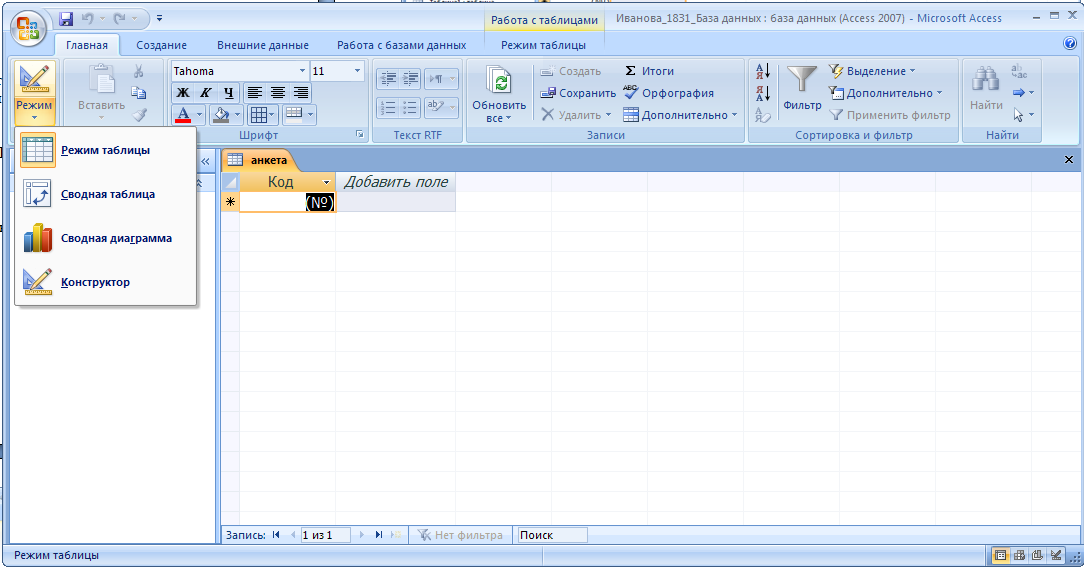Select Сводная диаграмма view
Screen dimensions: 1084x567
tap(106, 239)
